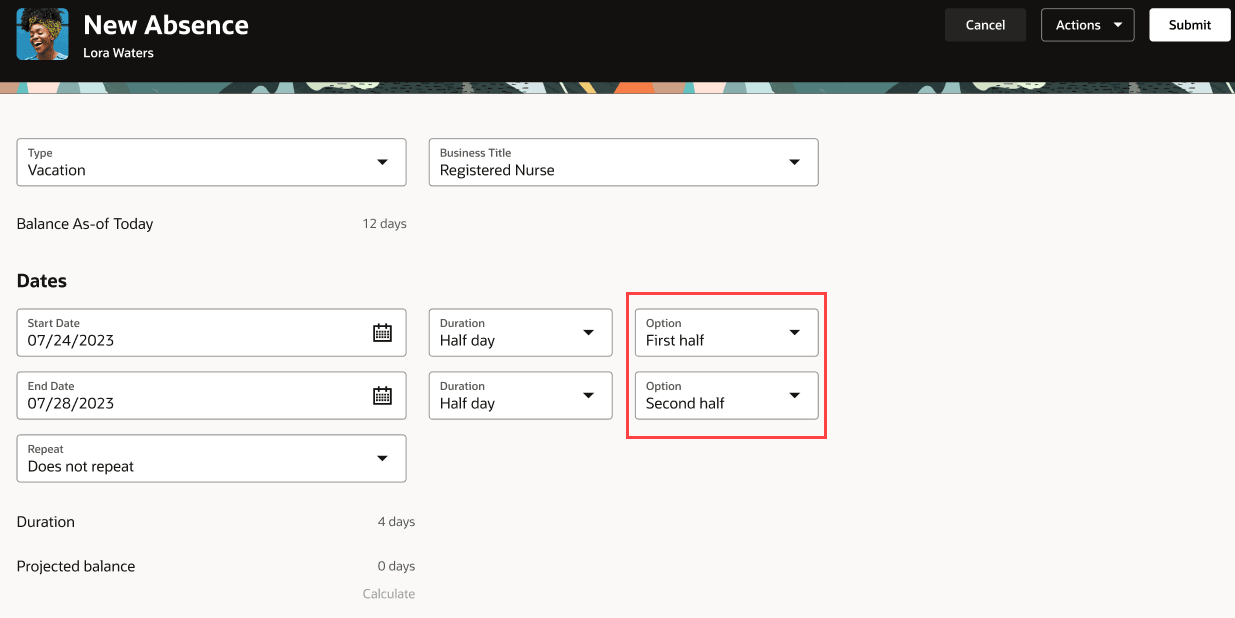This screenshot has width=1235, height=618.
Task: Expand the Repeat dropdown
Action: coord(382,459)
